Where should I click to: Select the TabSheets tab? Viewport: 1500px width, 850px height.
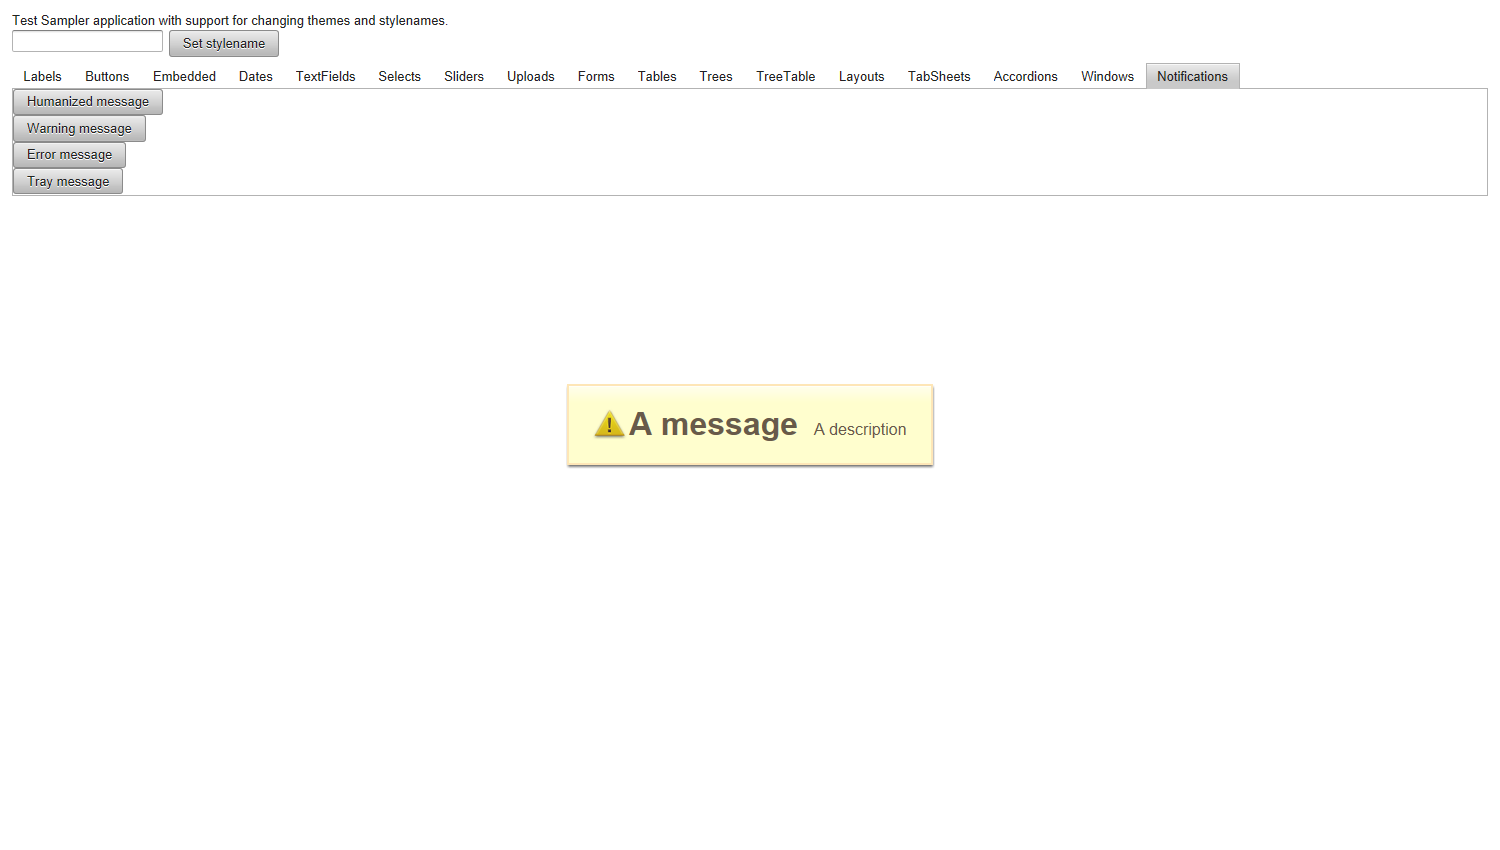point(939,76)
